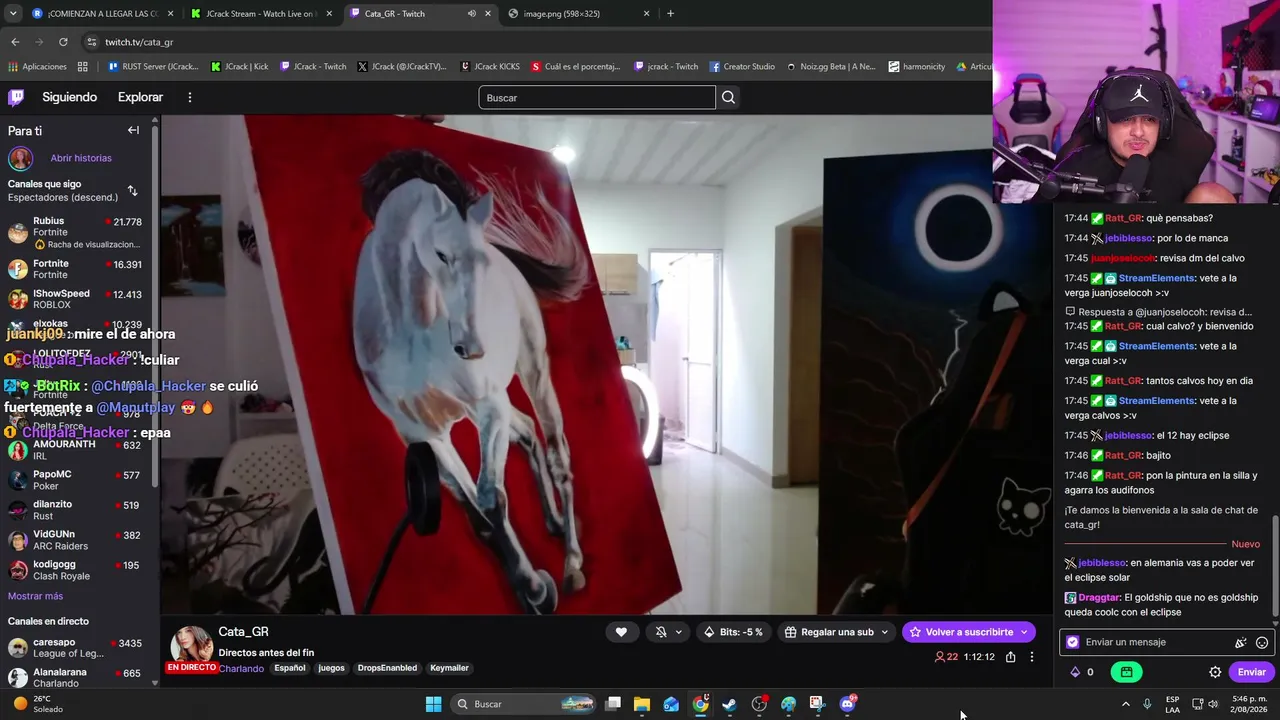Open the Bits: -5 % offer
1280x720 pixels.
pos(733,632)
